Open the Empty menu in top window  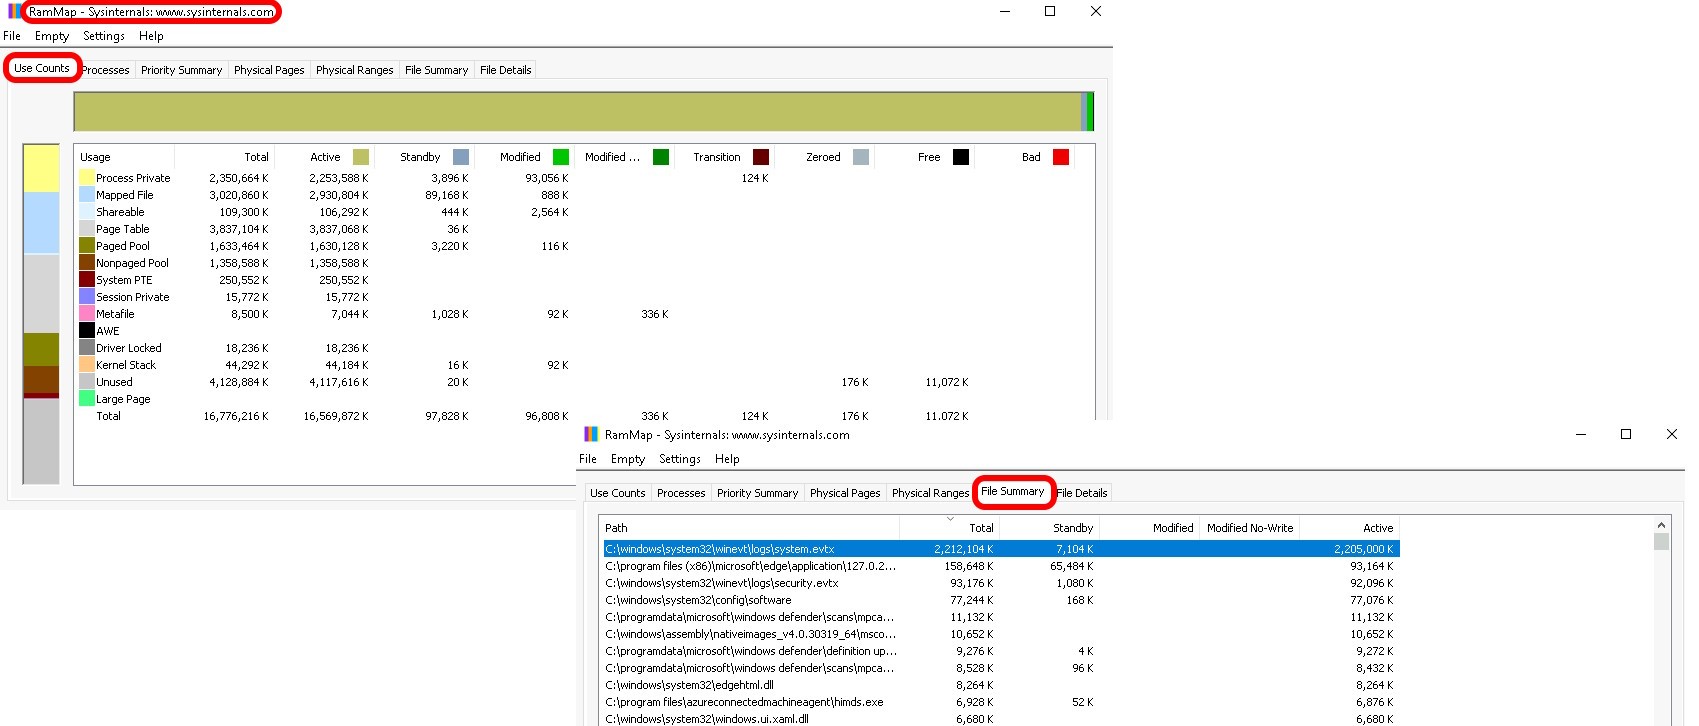click(52, 36)
